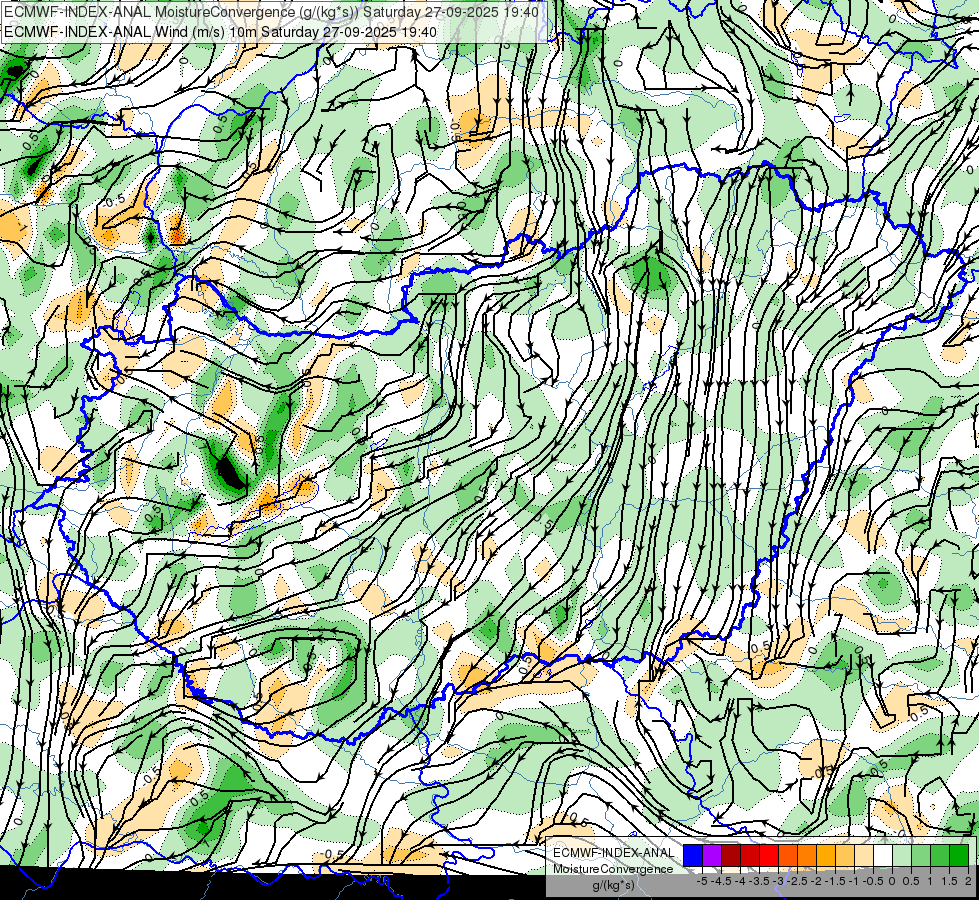
Task: Click the g/(kg*s) unit label in legend
Action: pos(614,885)
